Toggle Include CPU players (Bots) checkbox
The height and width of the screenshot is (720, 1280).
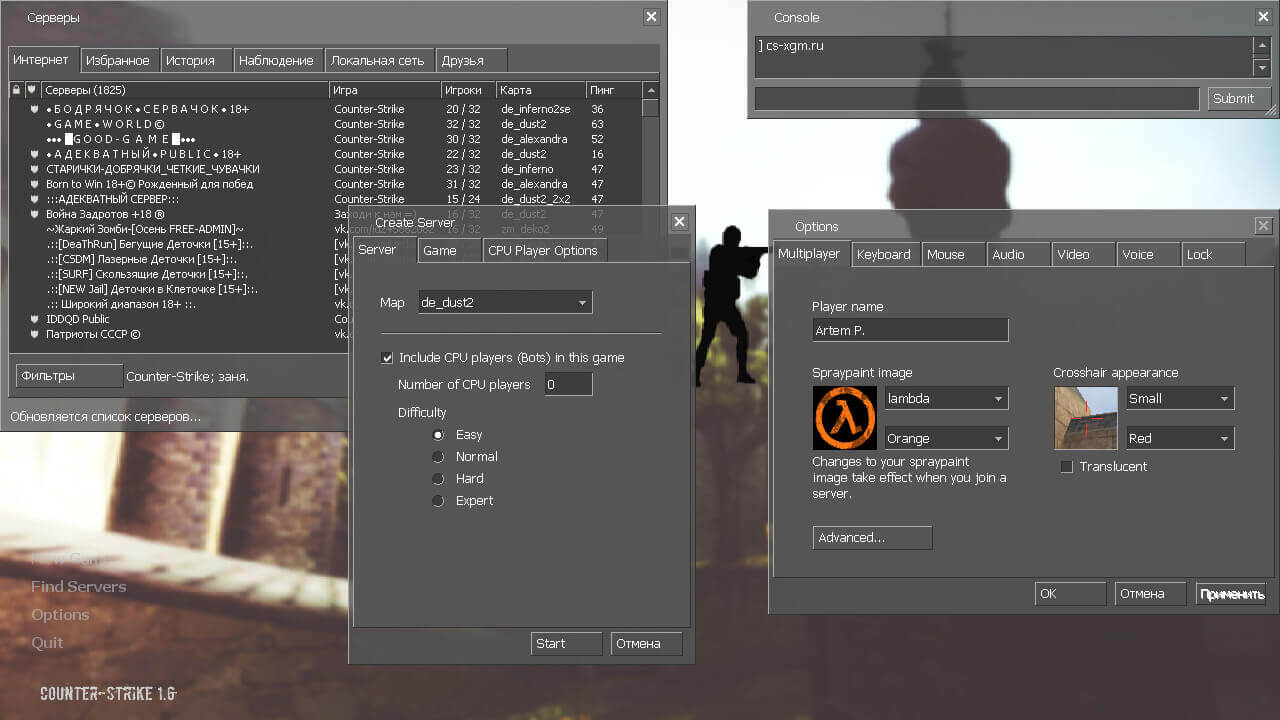pos(387,358)
